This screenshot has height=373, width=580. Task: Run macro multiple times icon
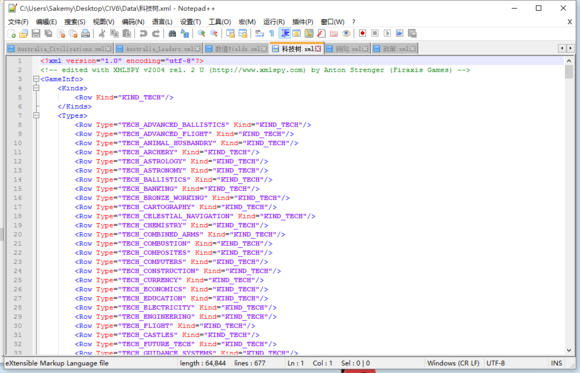[x=399, y=34]
